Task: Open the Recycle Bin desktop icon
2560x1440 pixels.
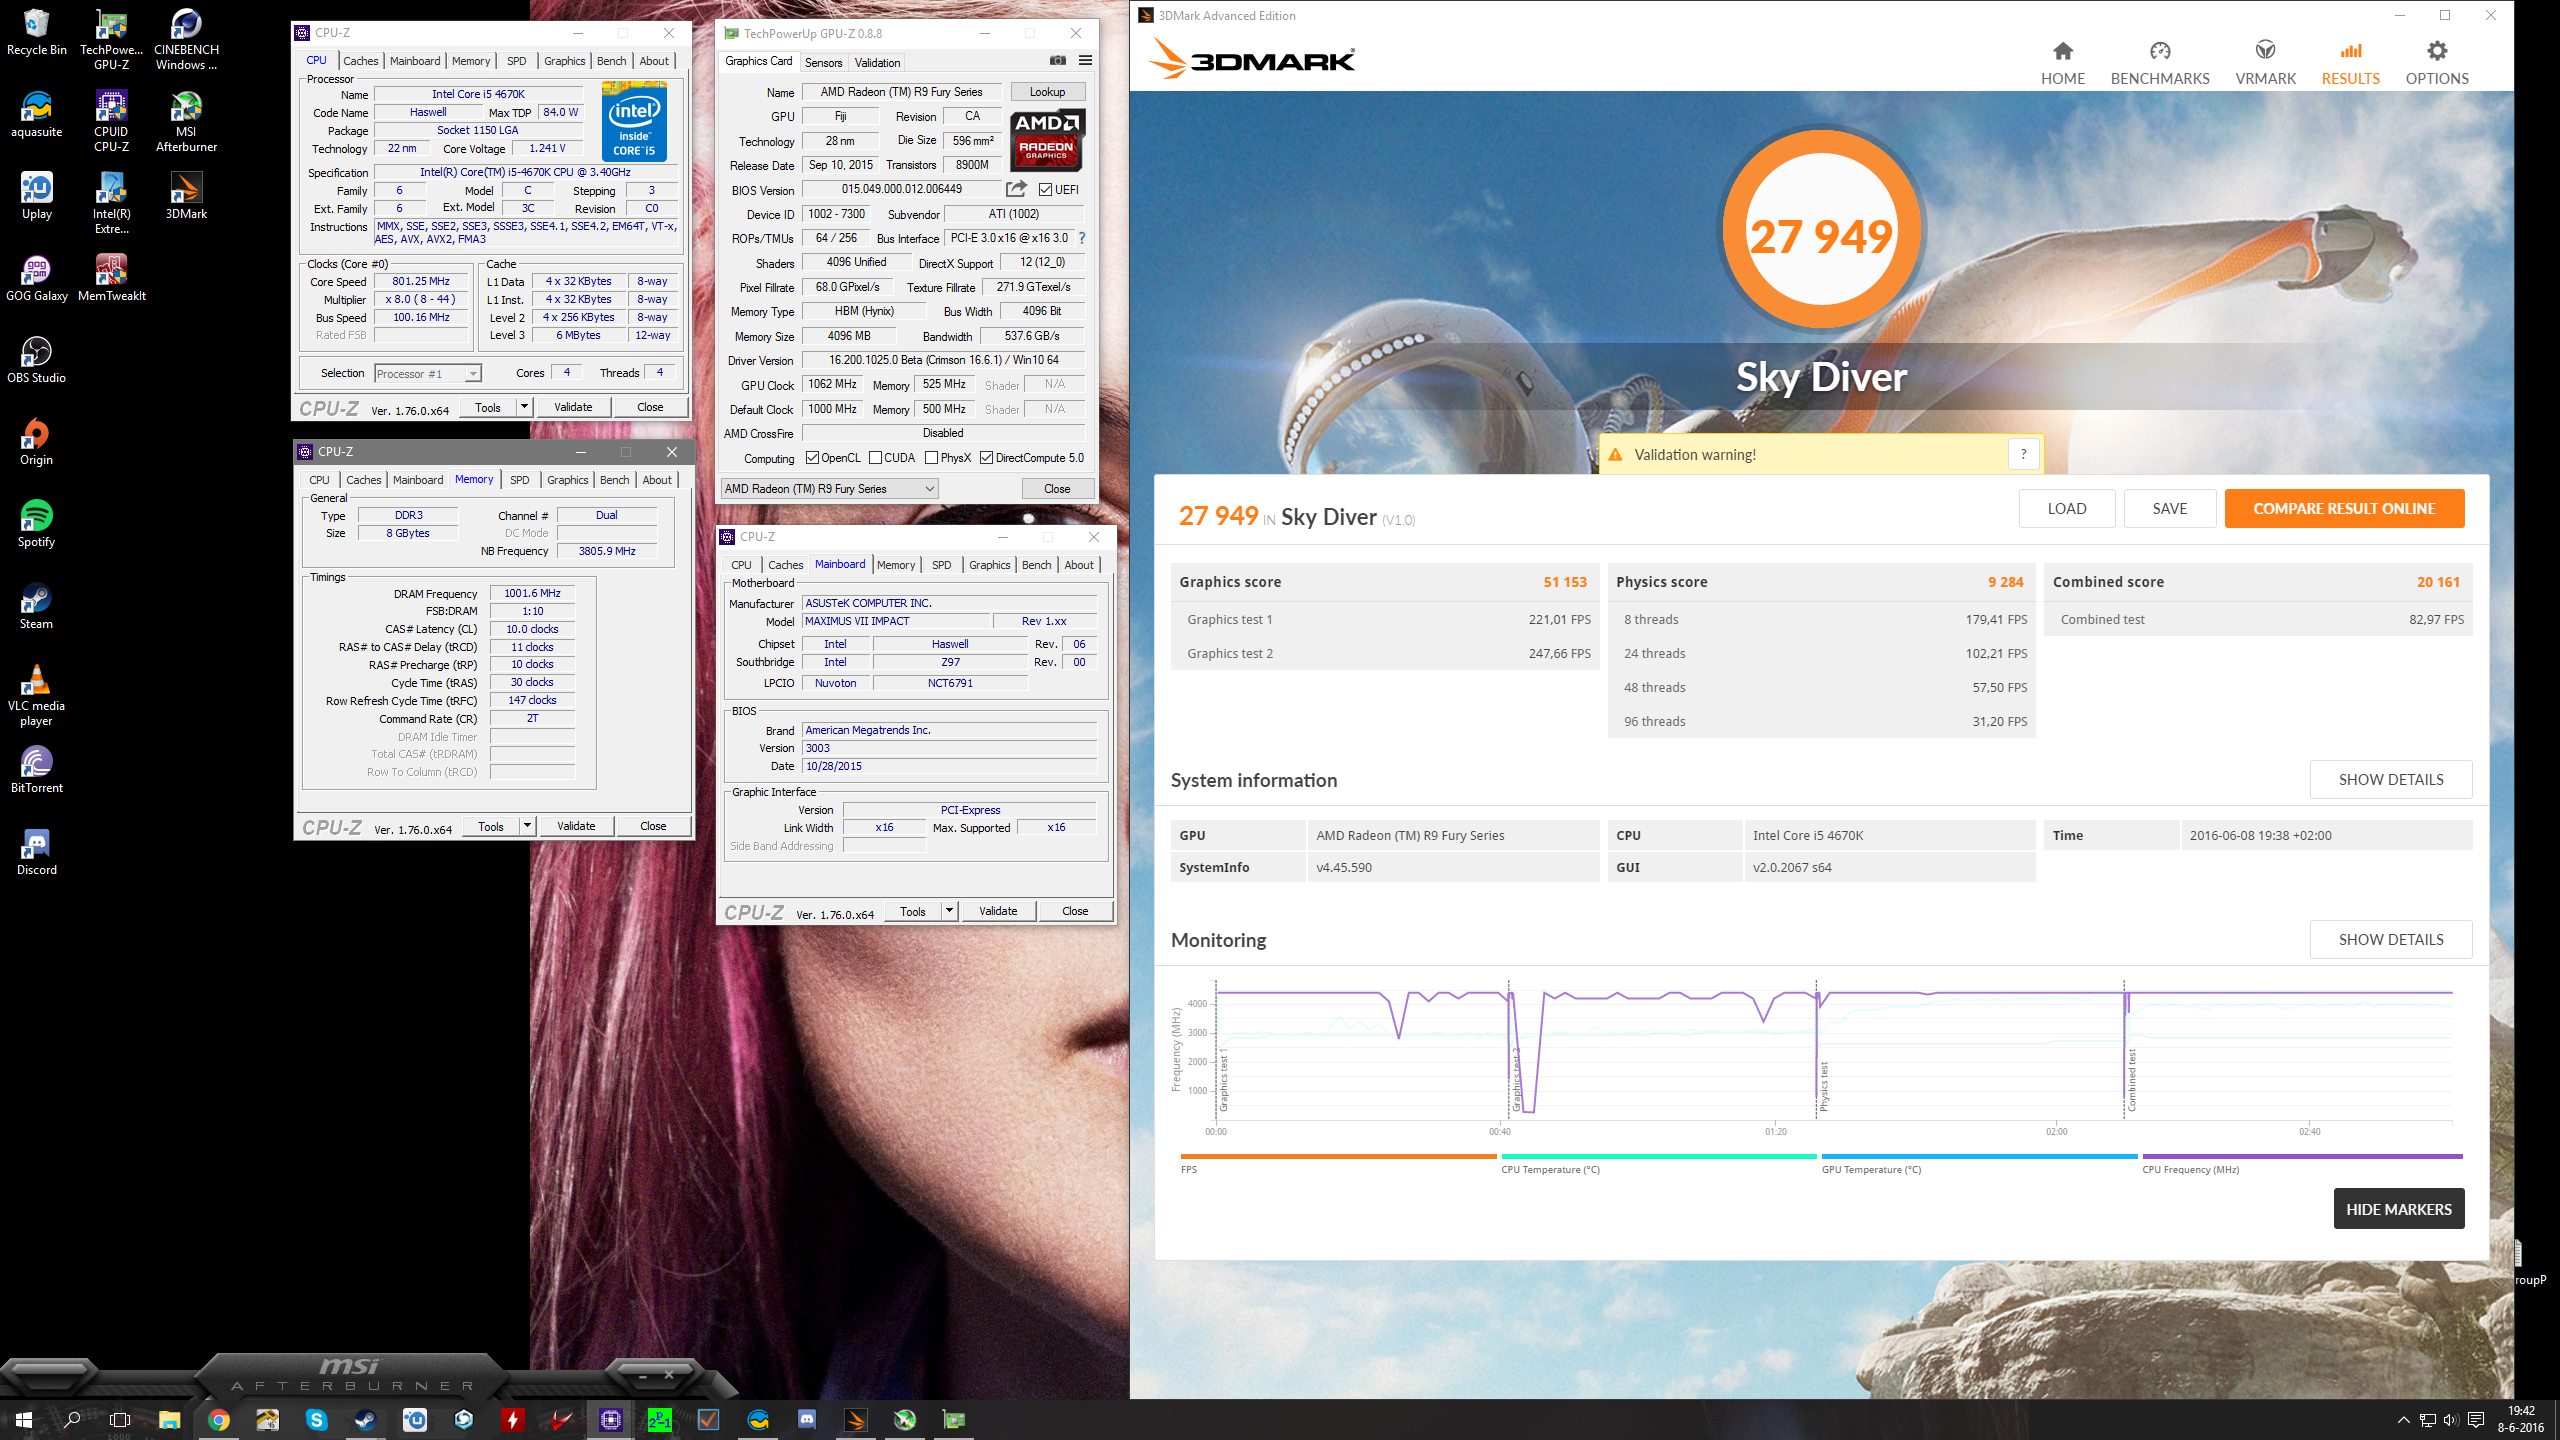Action: click(x=36, y=32)
